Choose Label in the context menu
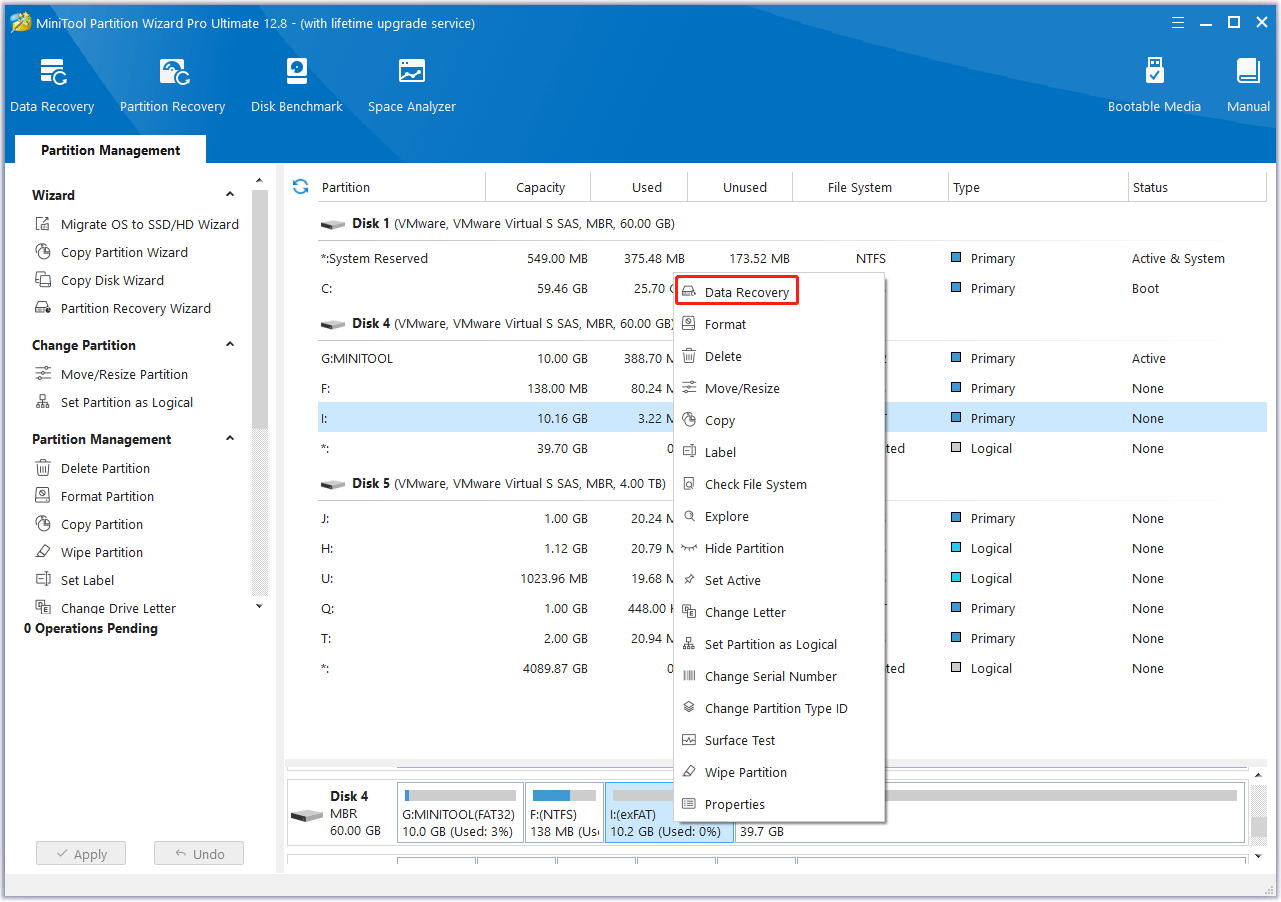 click(x=780, y=452)
